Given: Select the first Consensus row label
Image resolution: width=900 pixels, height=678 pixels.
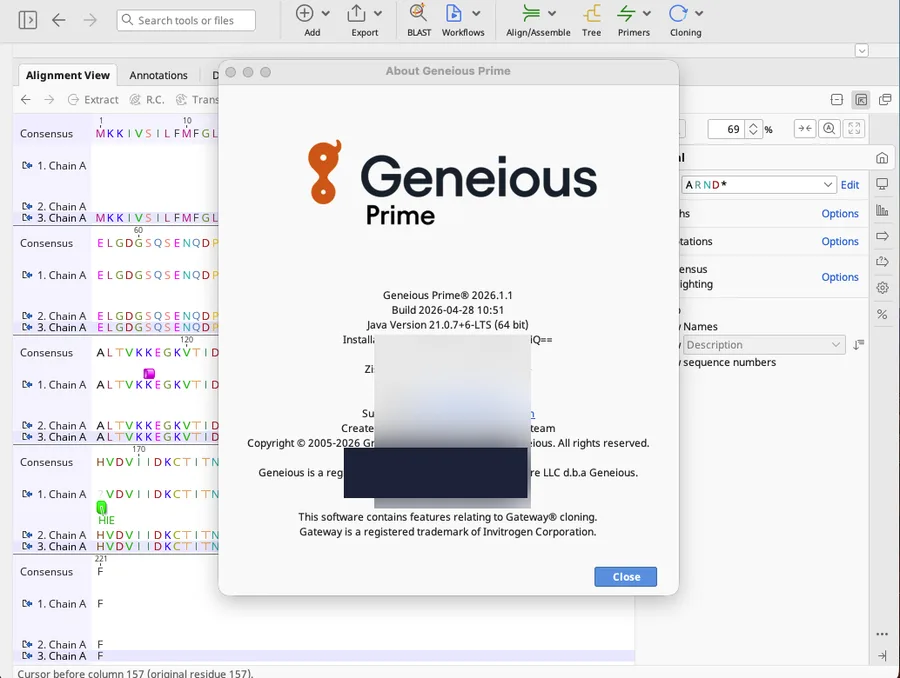Looking at the screenshot, I should (x=46, y=134).
